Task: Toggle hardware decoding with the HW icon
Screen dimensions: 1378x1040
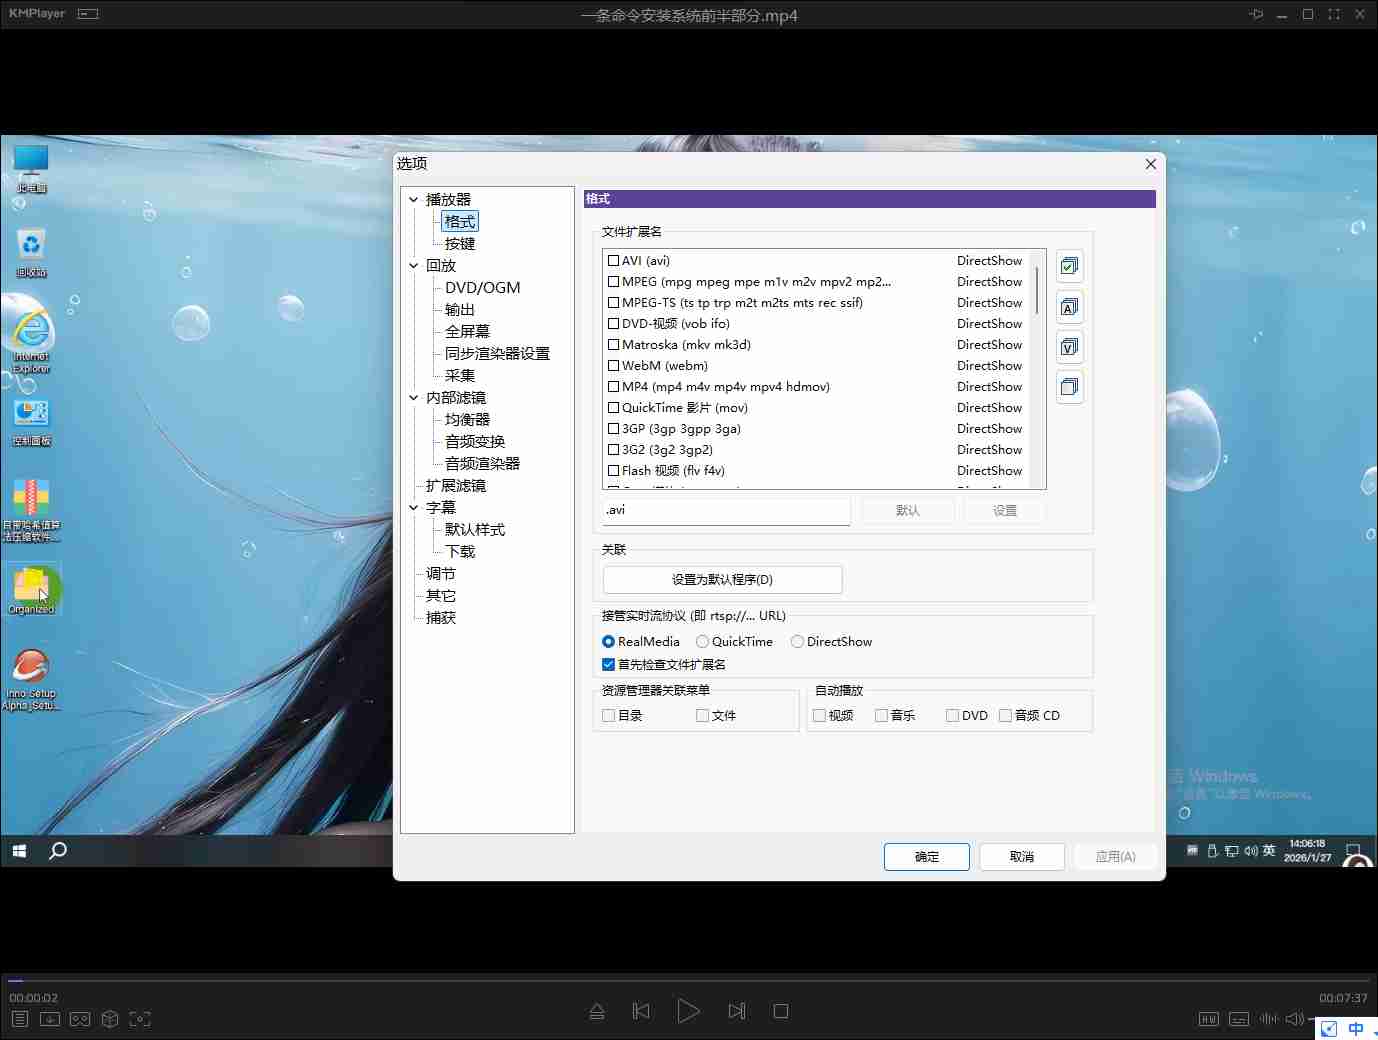Action: (1208, 1018)
